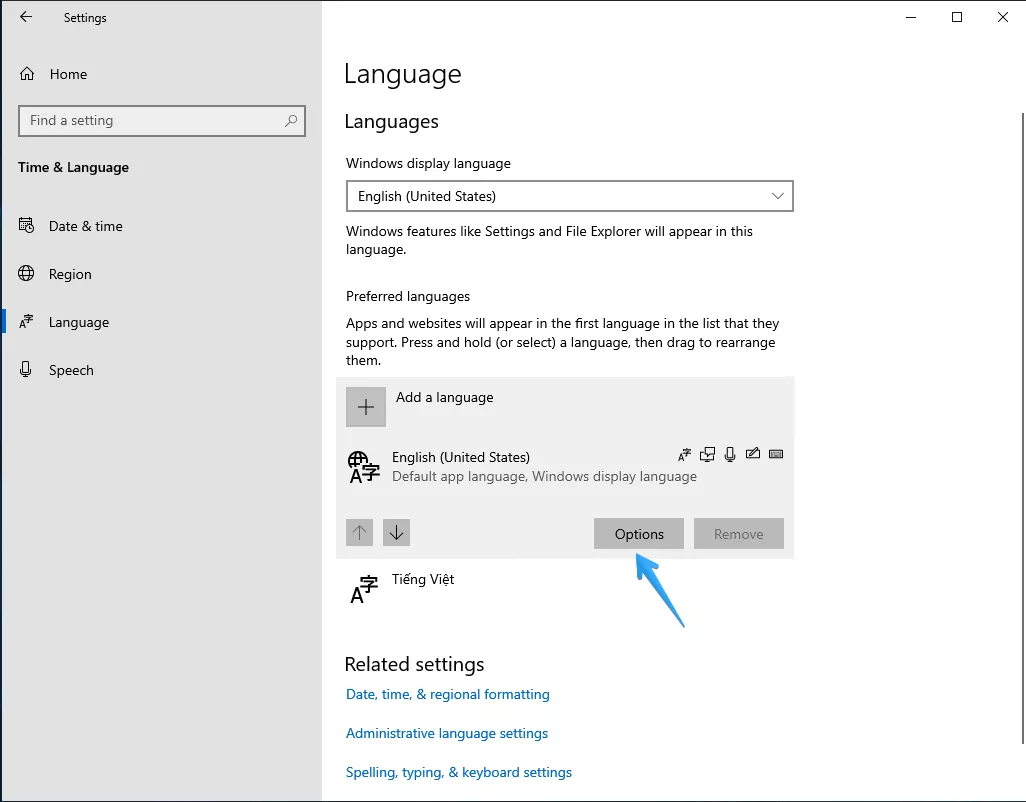
Task: Click the Options button for English
Action: pyautogui.click(x=639, y=534)
